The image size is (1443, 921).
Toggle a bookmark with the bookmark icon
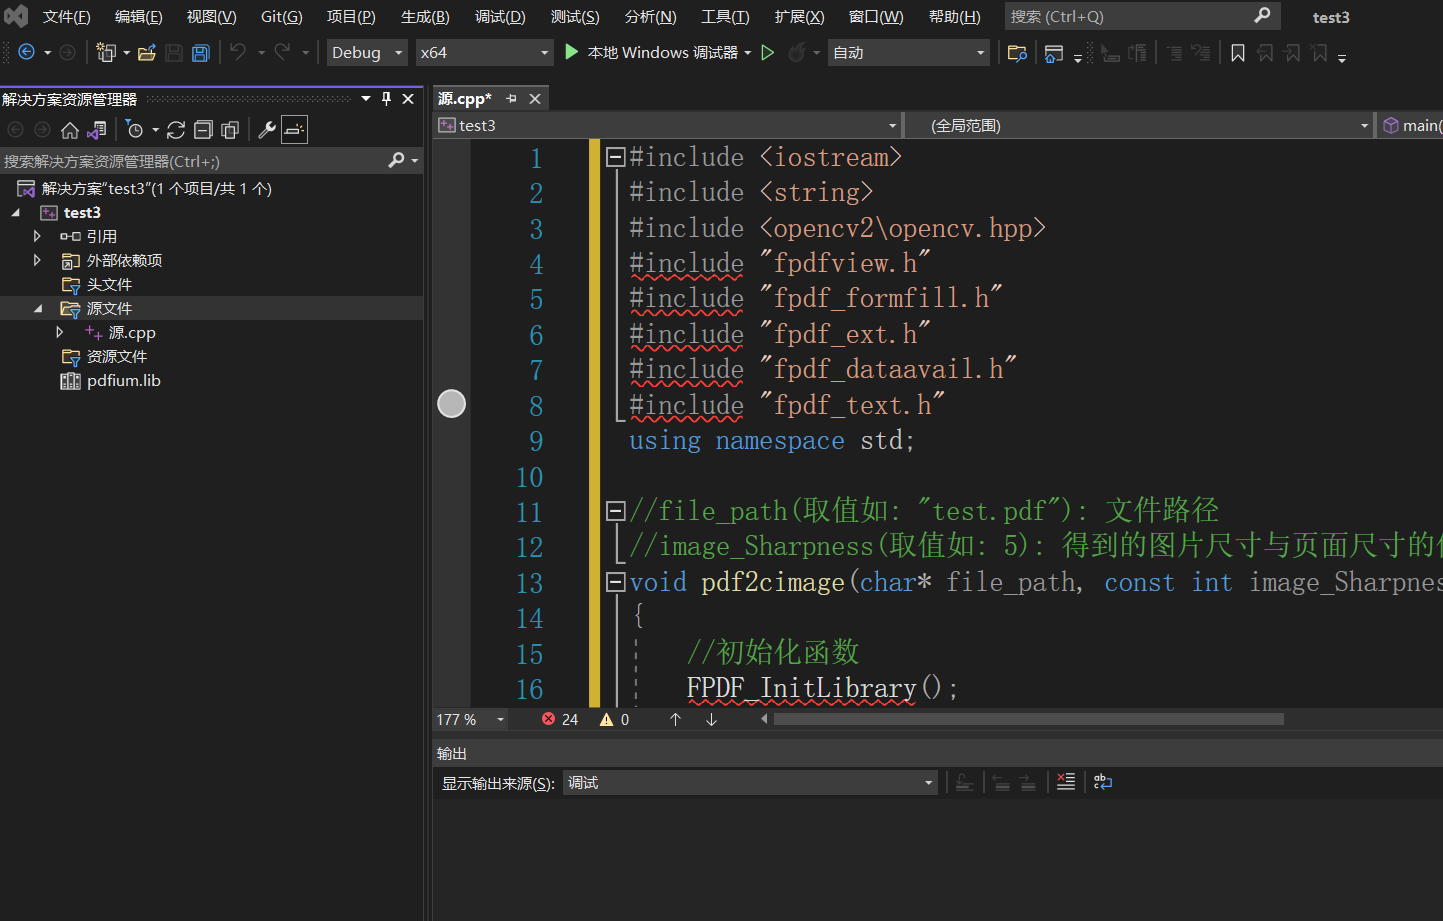[x=1238, y=53]
